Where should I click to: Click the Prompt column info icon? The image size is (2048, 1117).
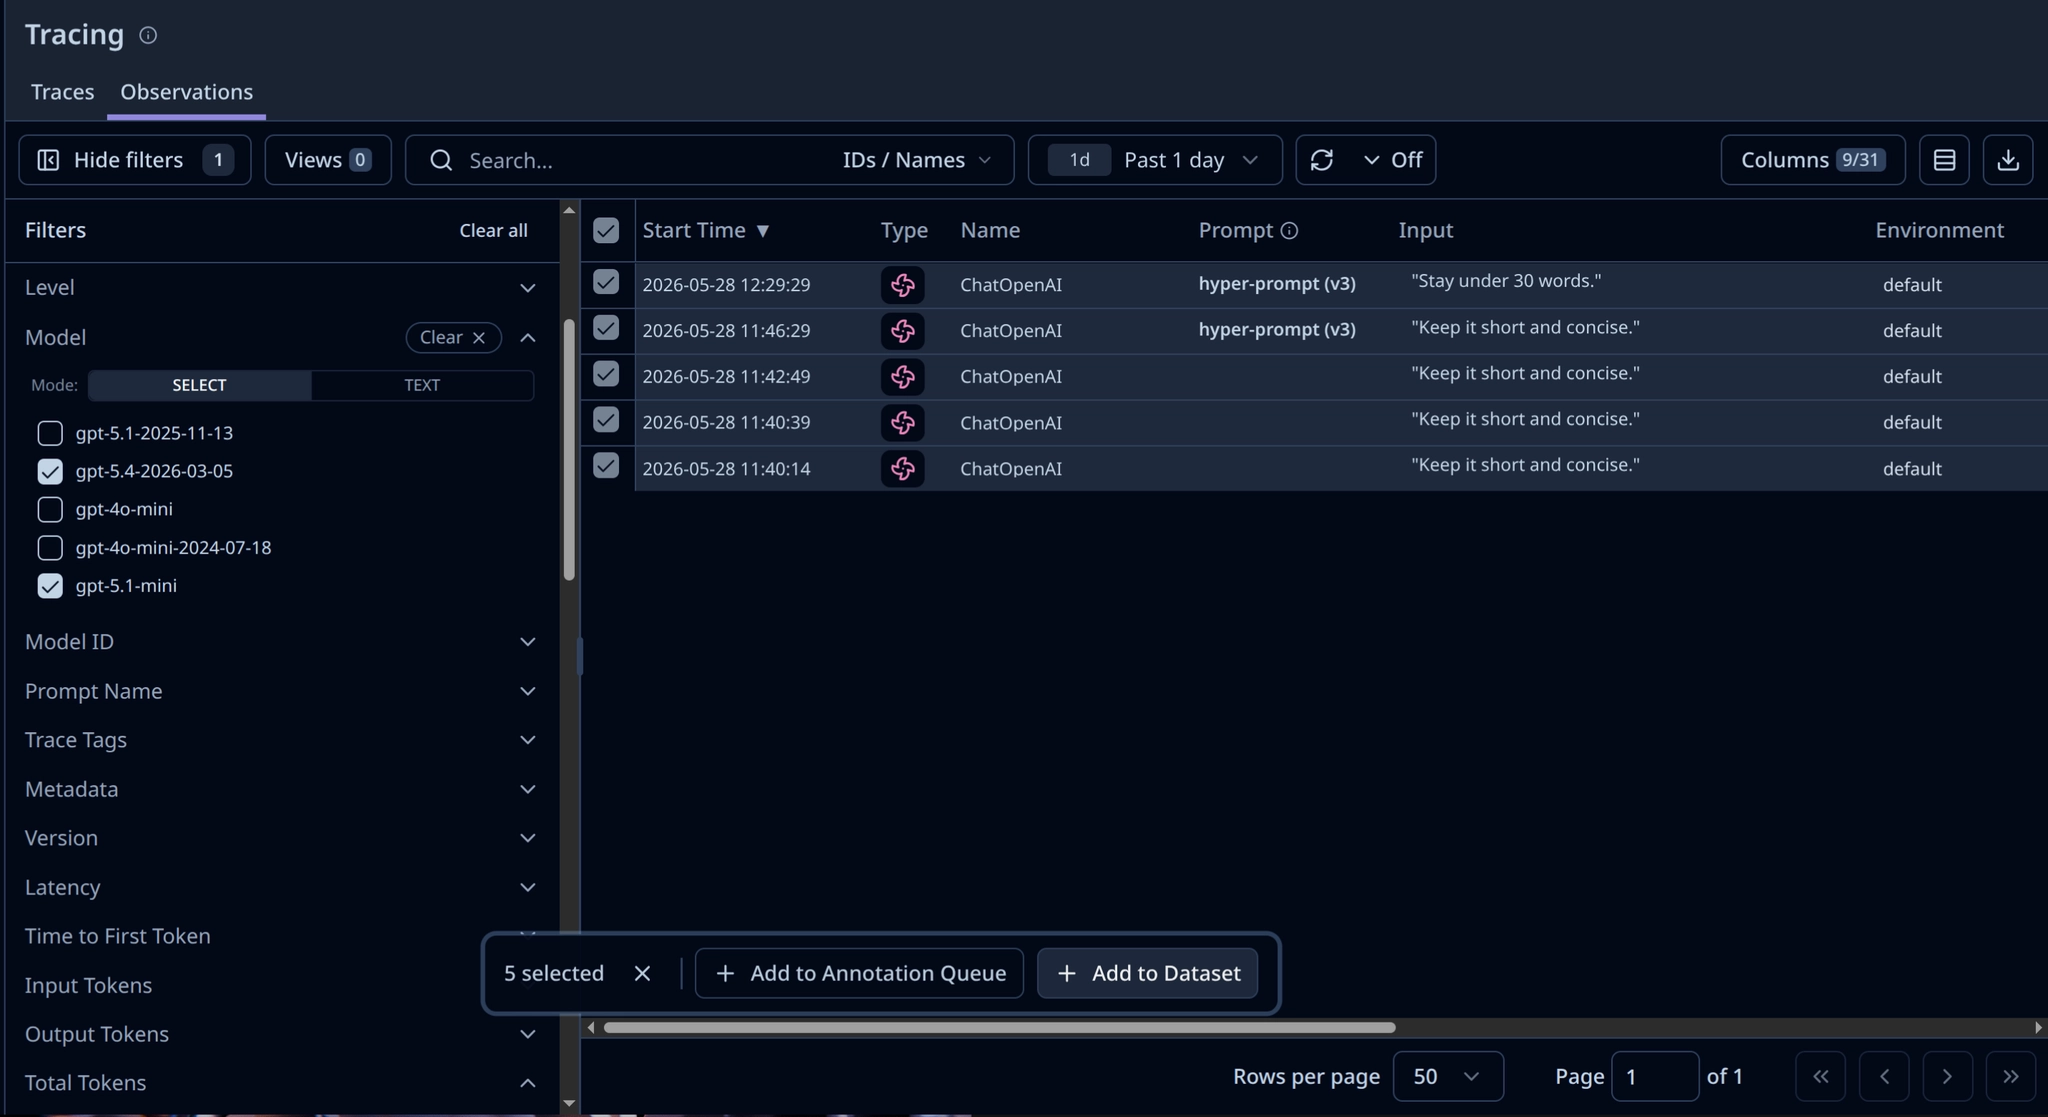click(1289, 231)
